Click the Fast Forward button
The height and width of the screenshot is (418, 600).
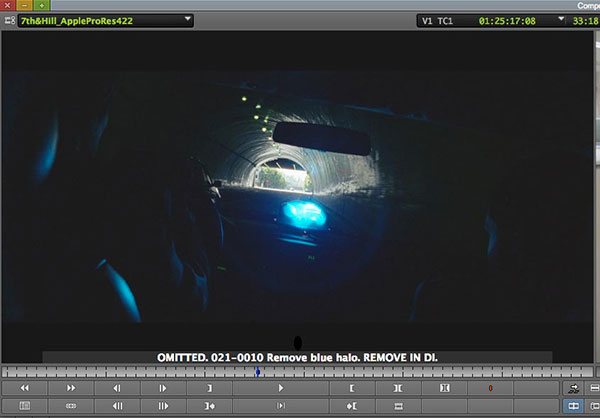coord(71,388)
